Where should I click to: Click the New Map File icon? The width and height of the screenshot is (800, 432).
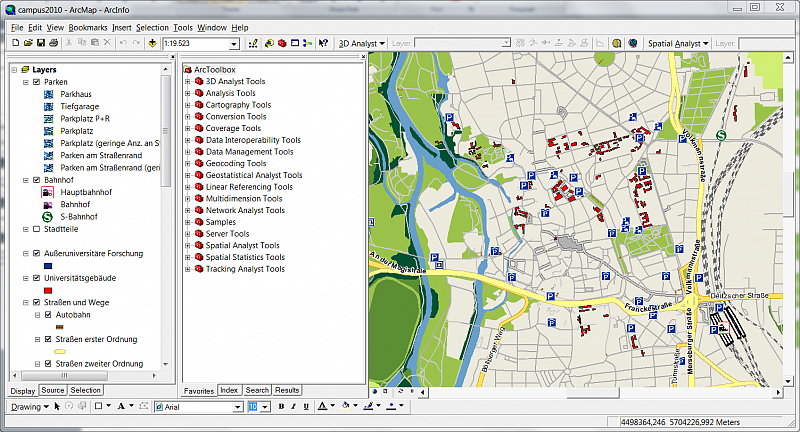click(x=15, y=43)
